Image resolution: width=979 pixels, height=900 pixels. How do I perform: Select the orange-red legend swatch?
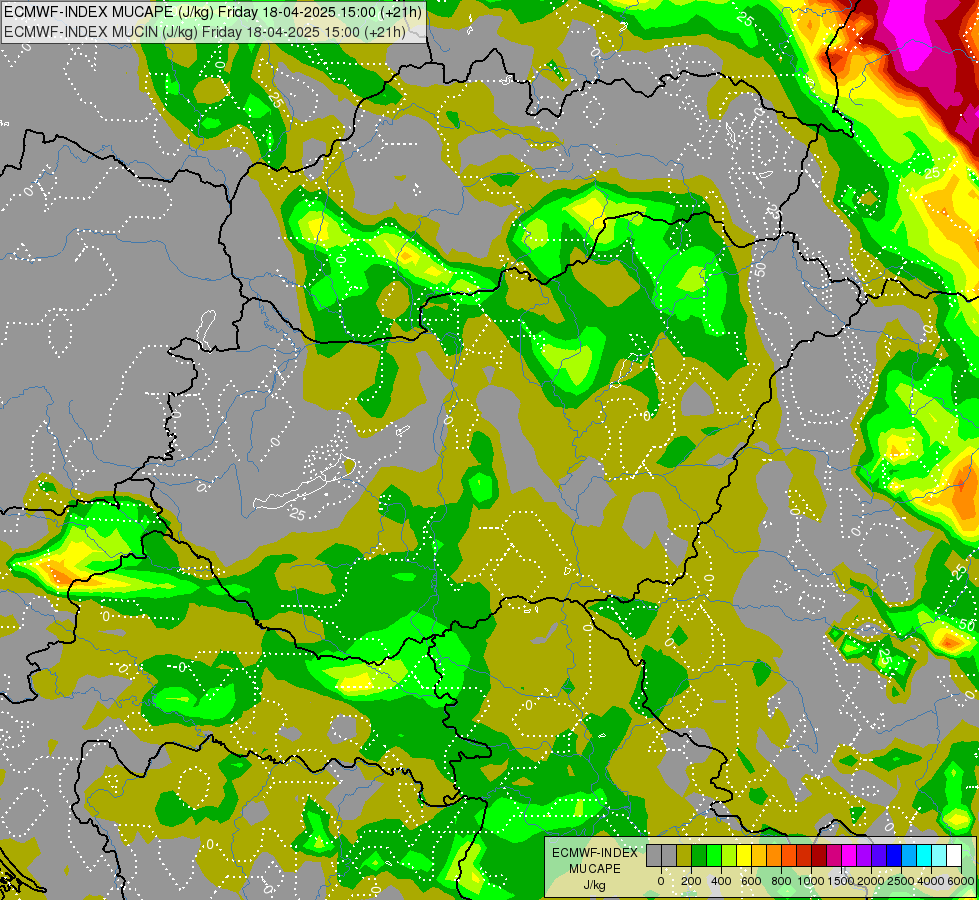click(x=789, y=856)
